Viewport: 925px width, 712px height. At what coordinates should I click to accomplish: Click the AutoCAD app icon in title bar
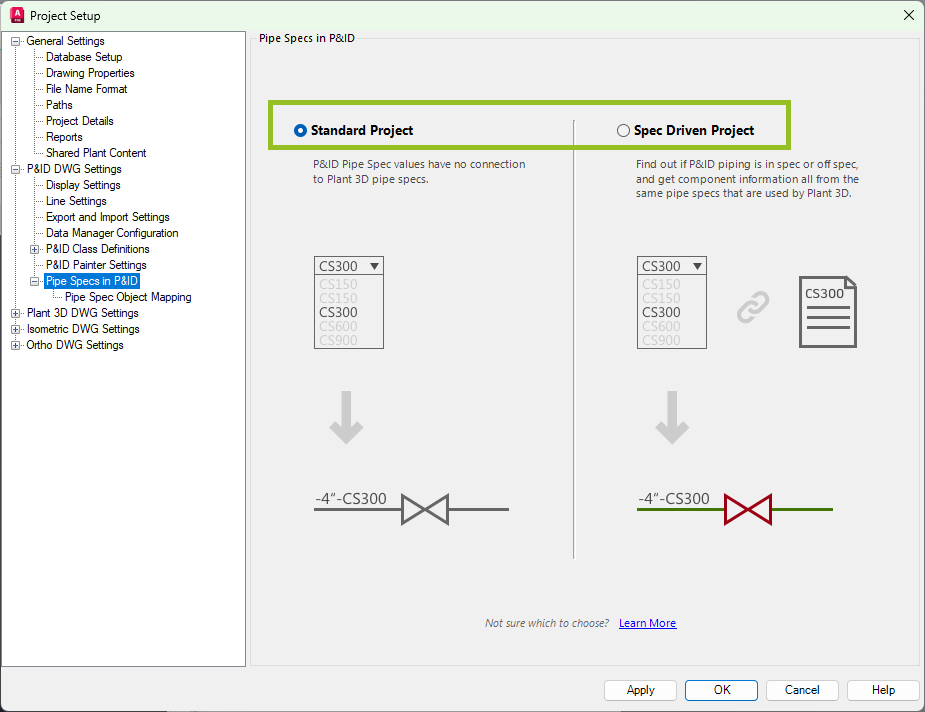16,15
